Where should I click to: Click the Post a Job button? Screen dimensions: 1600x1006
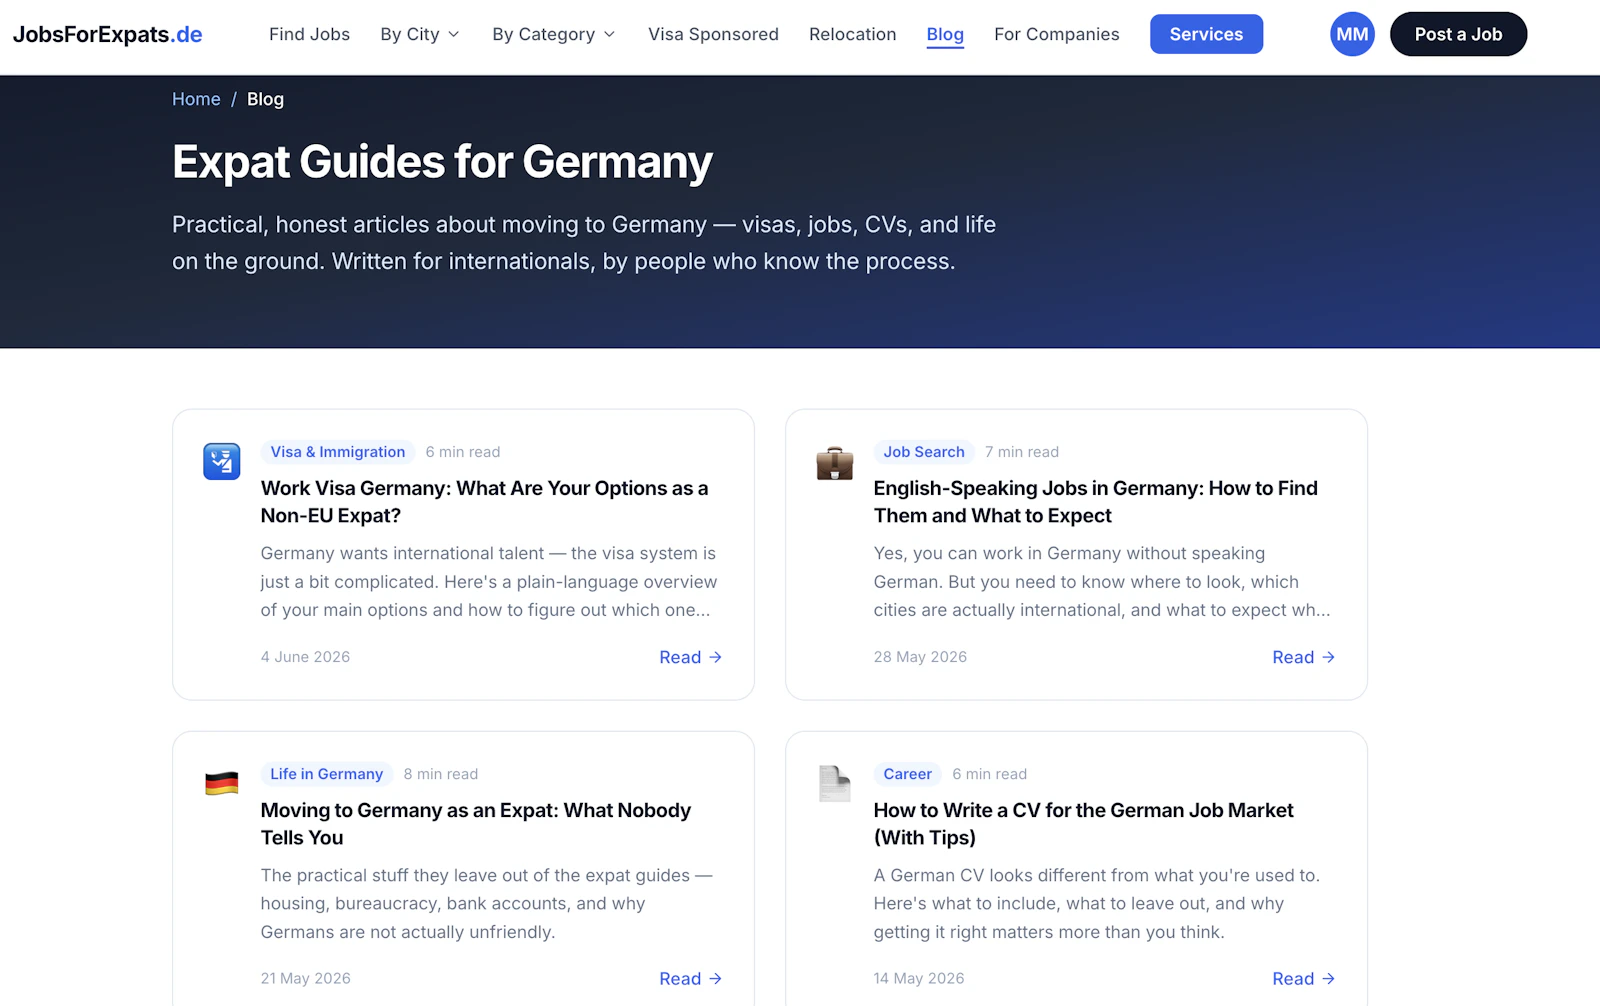(1458, 34)
